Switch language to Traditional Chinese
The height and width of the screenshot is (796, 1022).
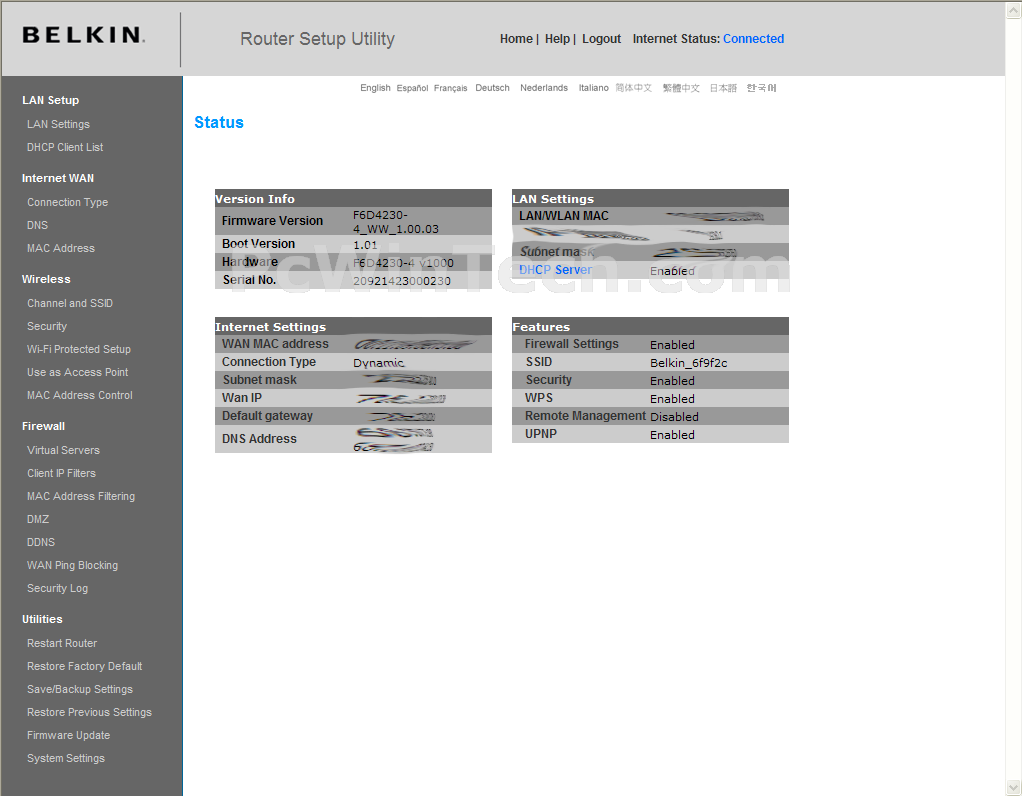tap(681, 88)
